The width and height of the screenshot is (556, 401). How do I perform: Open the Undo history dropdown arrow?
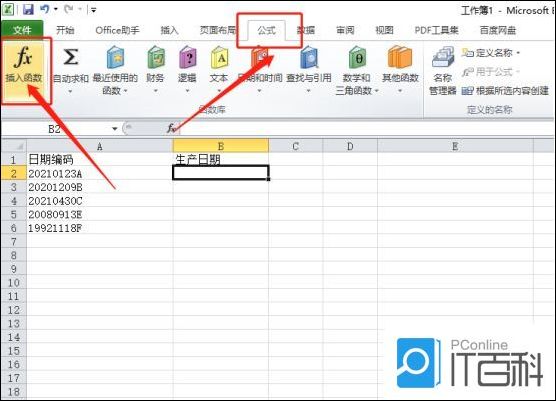tap(56, 10)
